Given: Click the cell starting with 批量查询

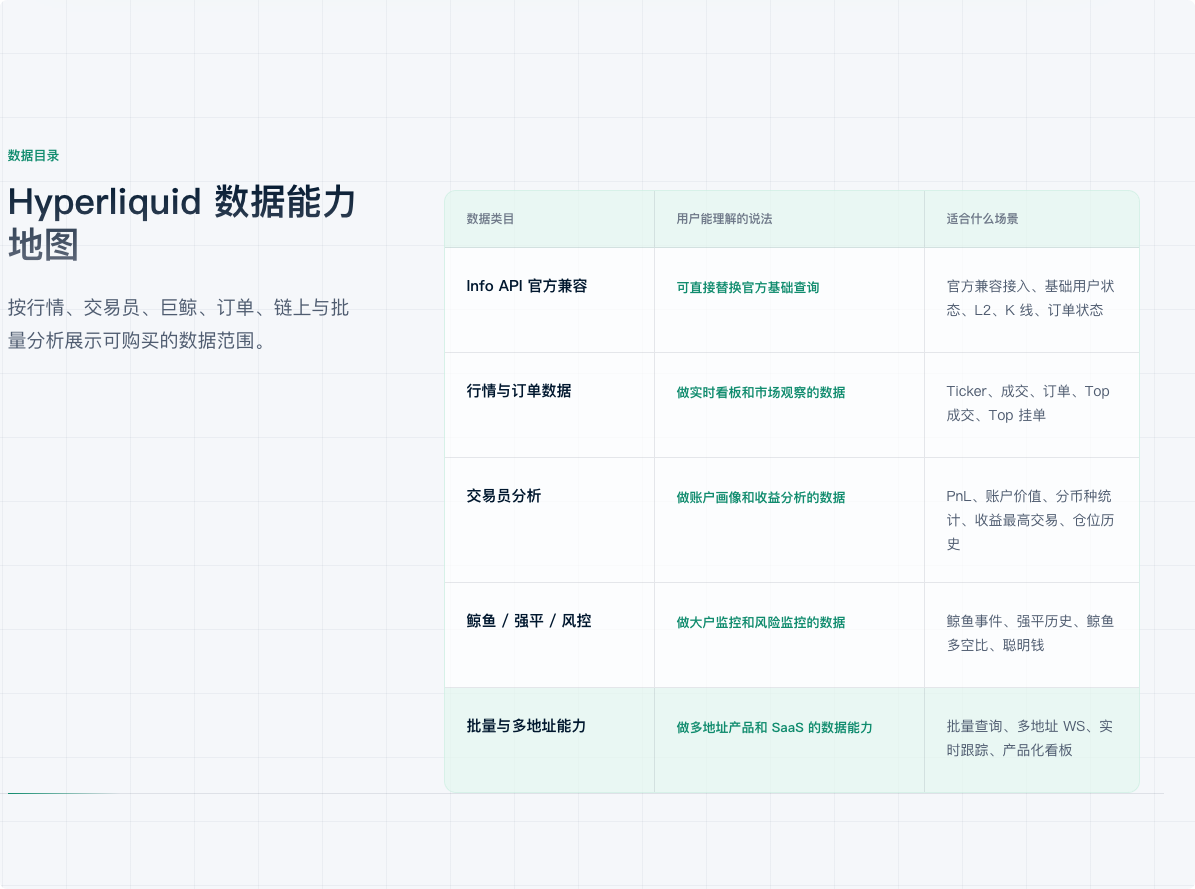Looking at the screenshot, I should pos(1030,739).
